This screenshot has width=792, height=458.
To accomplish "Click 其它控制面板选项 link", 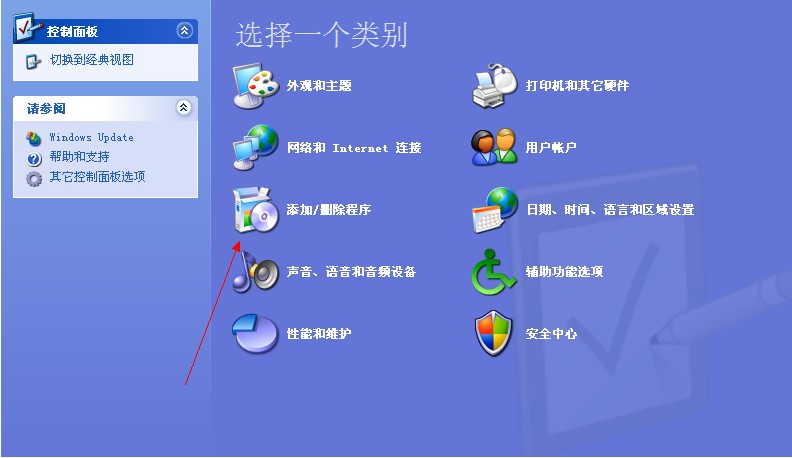I will [97, 177].
